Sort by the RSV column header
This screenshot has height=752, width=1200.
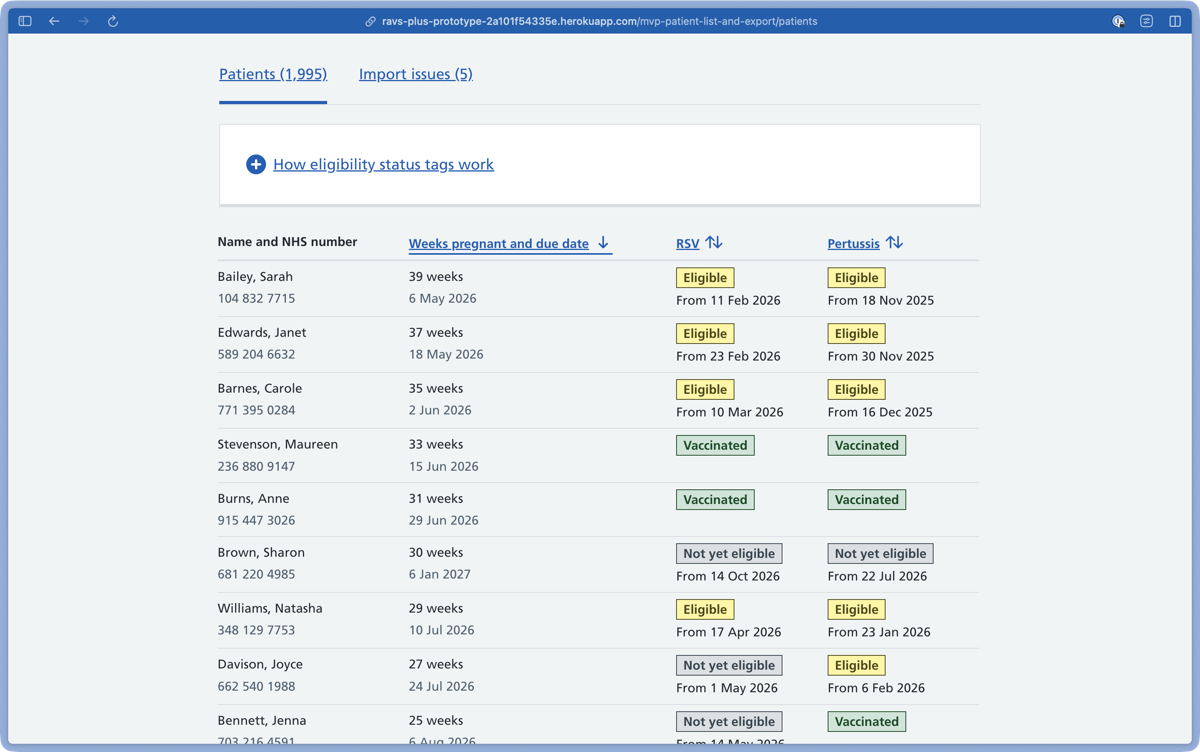click(x=687, y=243)
